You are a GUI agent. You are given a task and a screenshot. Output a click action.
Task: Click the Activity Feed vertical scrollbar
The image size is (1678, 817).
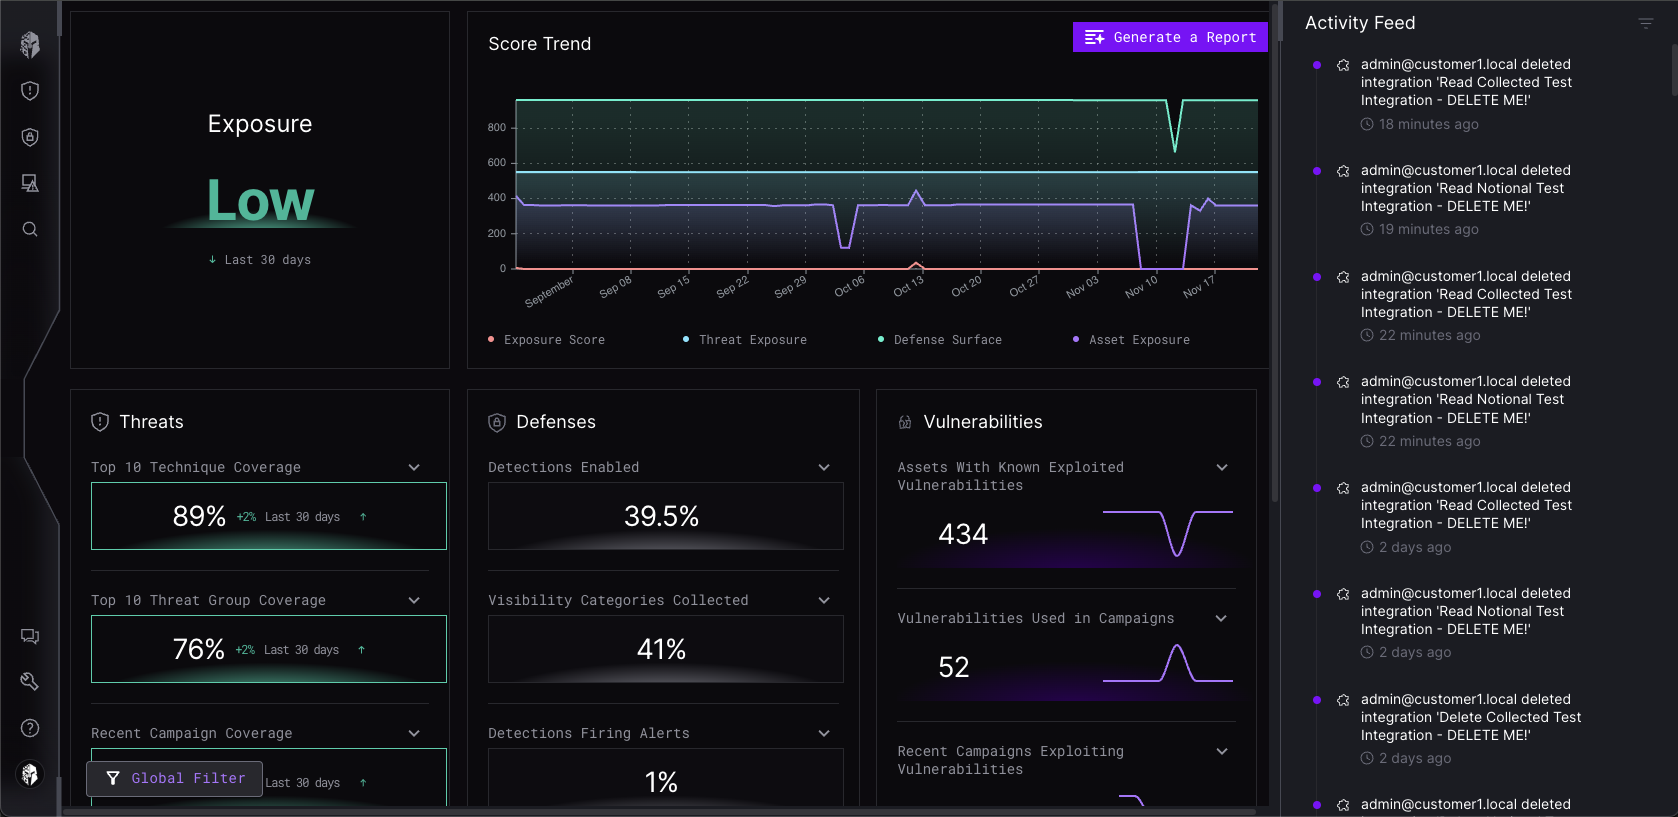(1673, 70)
